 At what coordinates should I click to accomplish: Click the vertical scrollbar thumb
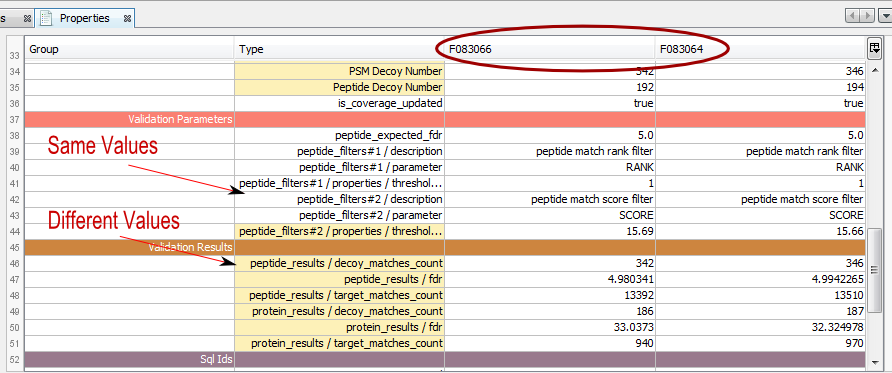(875, 269)
